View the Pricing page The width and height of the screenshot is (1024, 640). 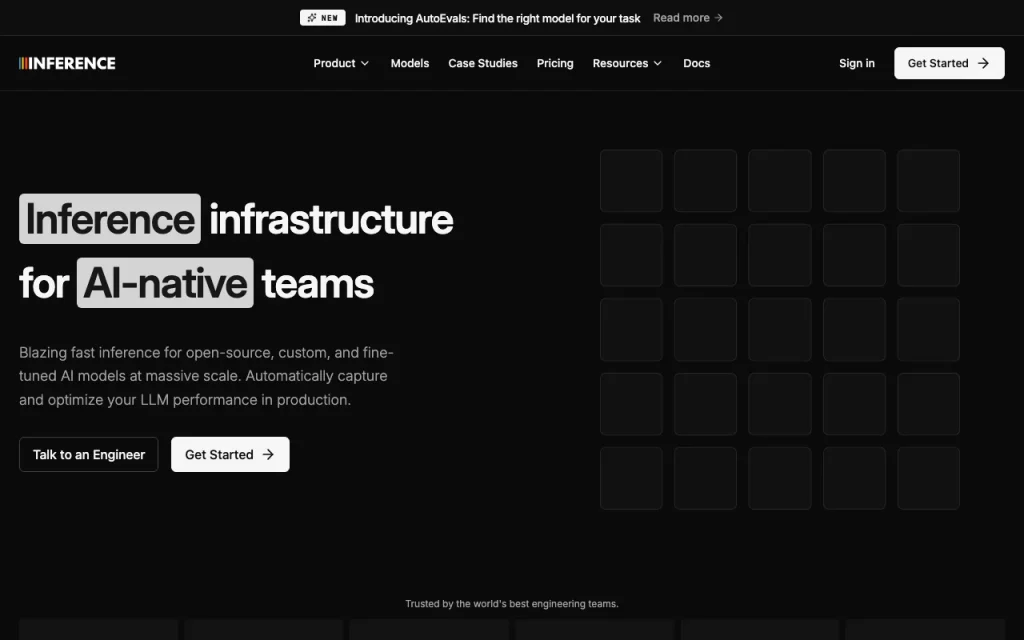click(555, 63)
